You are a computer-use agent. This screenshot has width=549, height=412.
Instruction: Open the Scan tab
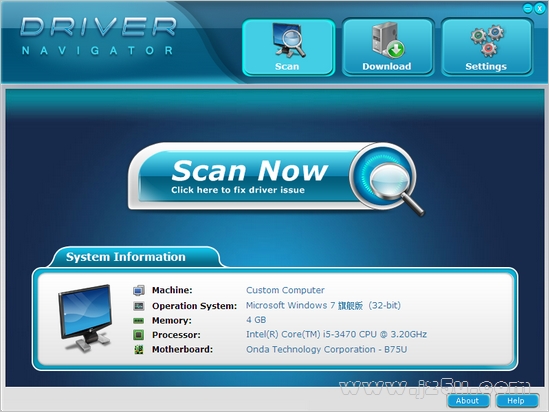[x=289, y=47]
